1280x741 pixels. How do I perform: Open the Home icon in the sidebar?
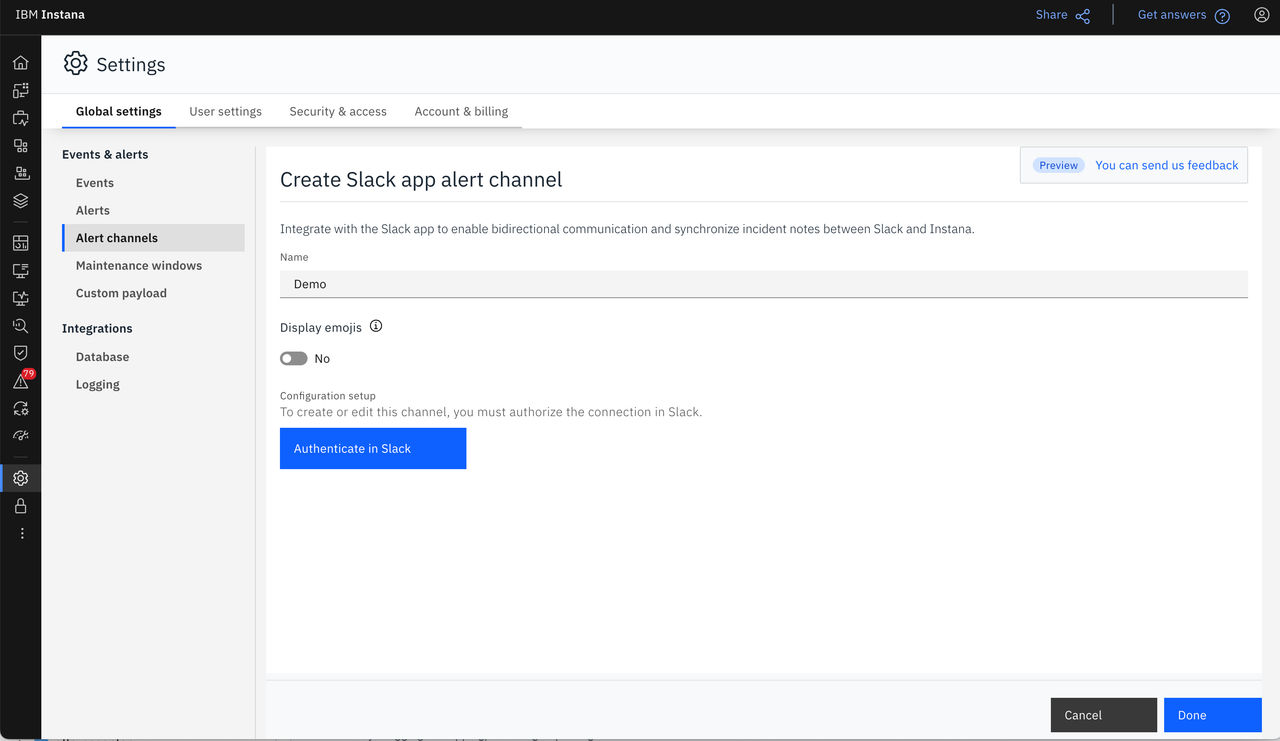coord(20,63)
